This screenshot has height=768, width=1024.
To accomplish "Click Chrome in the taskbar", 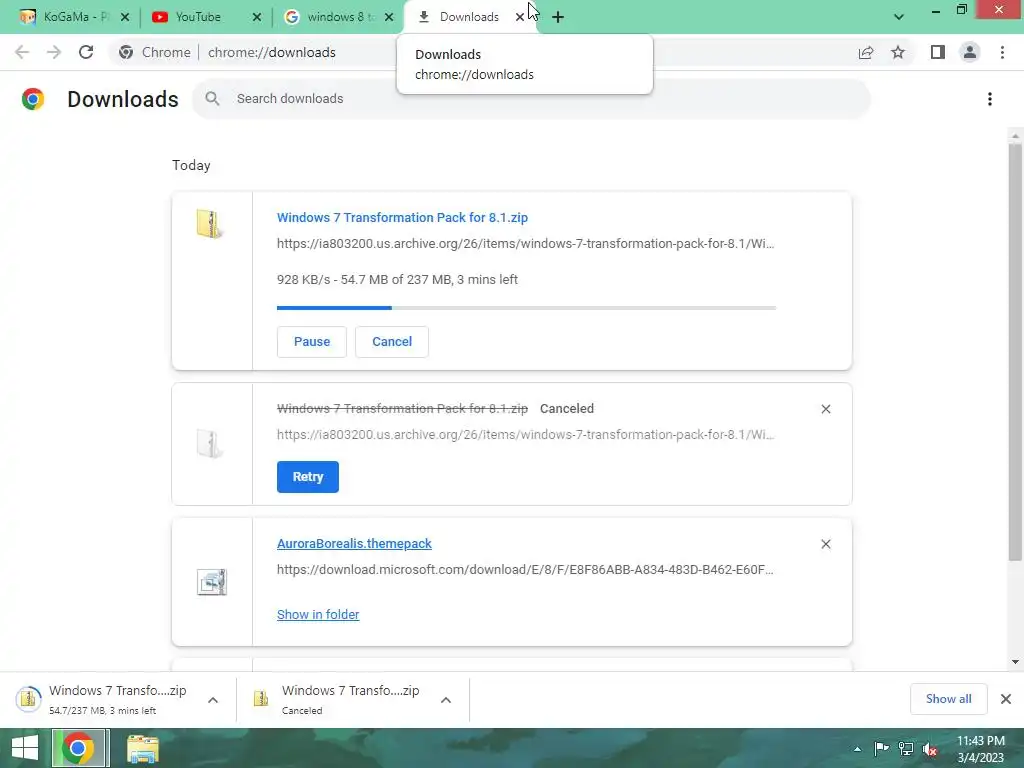I will (x=80, y=748).
